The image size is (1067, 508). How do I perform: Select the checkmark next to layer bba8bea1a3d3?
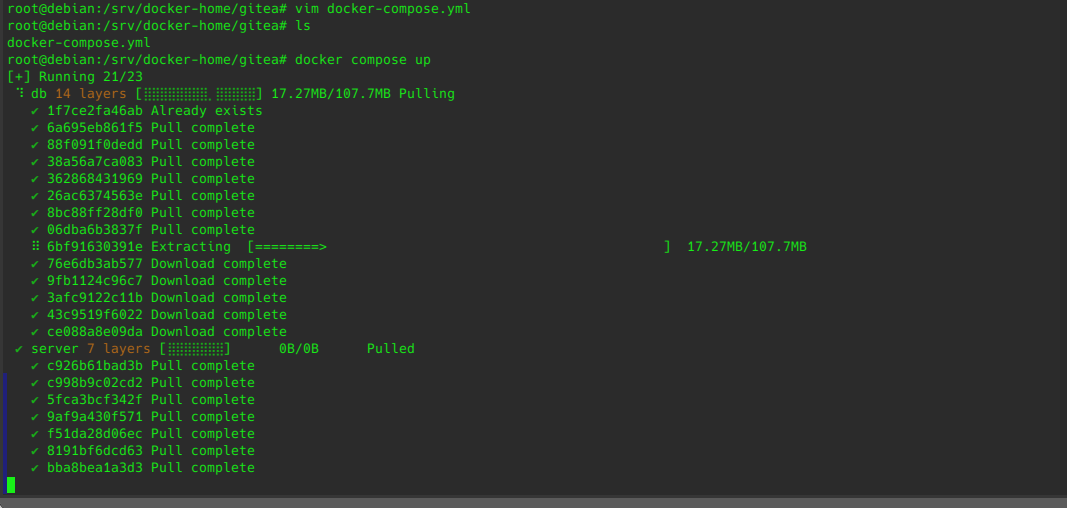pos(35,468)
